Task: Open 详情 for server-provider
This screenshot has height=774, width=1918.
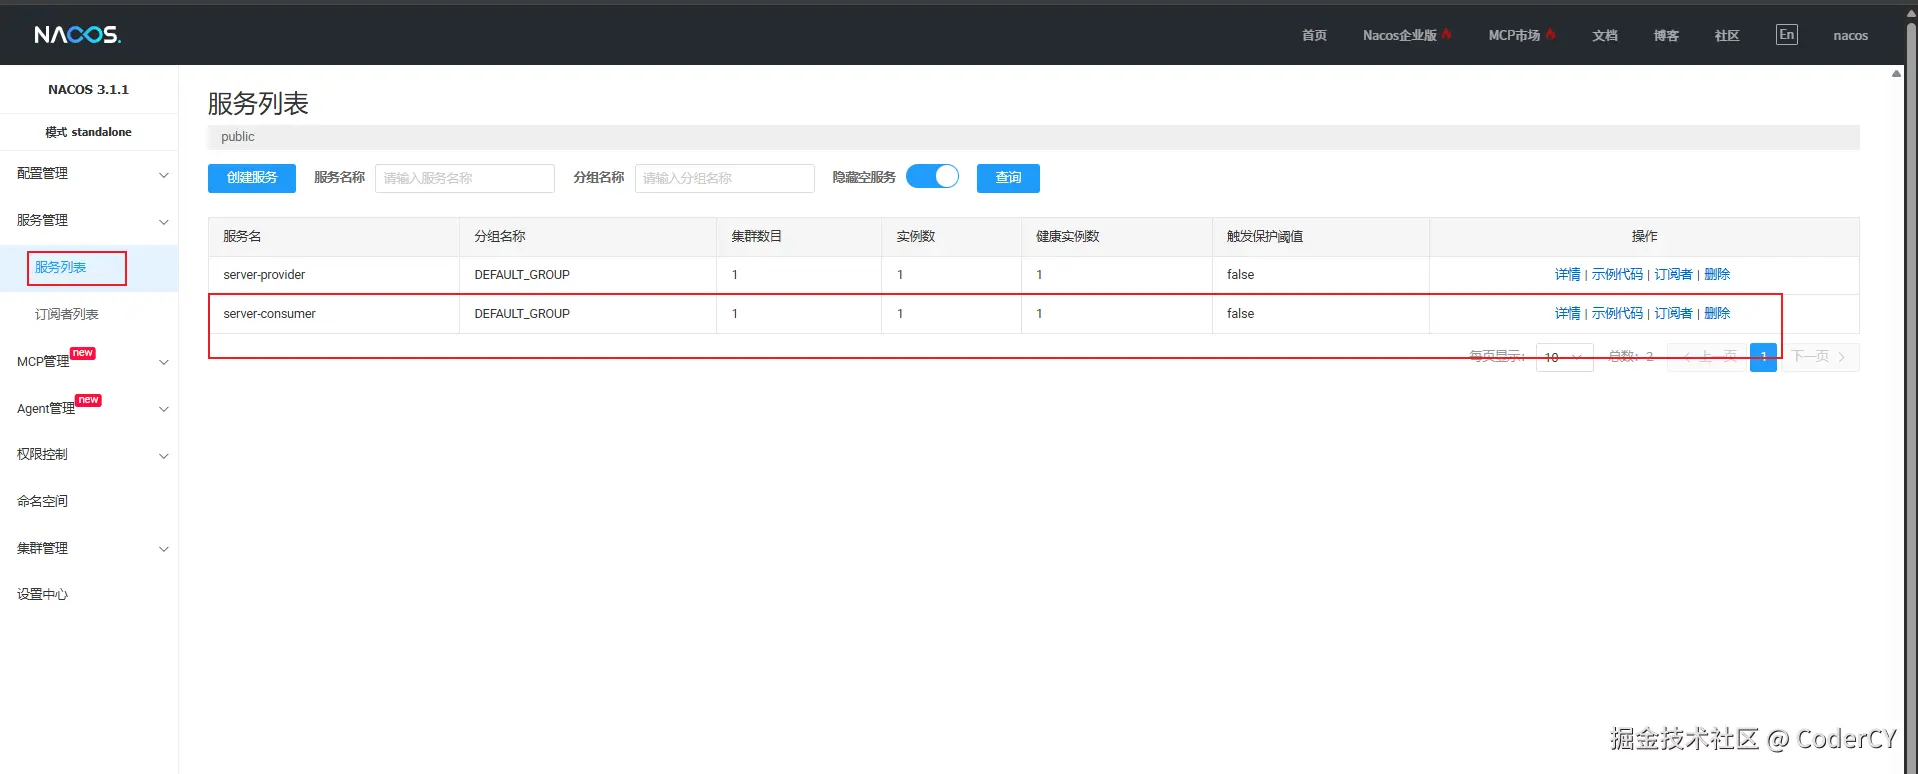Action: point(1567,274)
